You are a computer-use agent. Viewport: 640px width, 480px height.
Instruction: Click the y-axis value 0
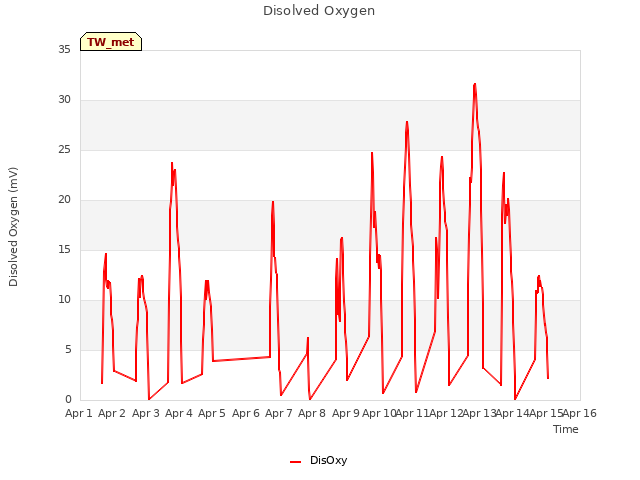[68, 400]
